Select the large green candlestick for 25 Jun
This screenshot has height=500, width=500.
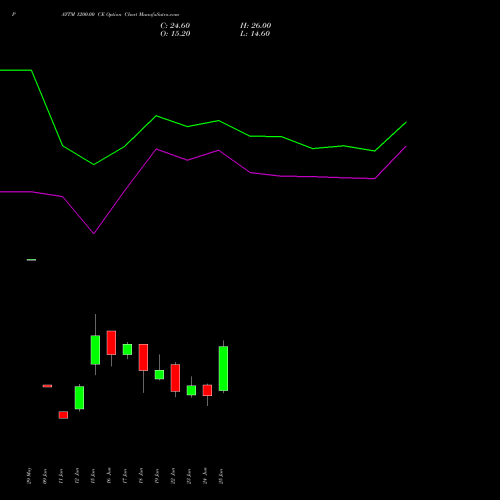point(223,368)
